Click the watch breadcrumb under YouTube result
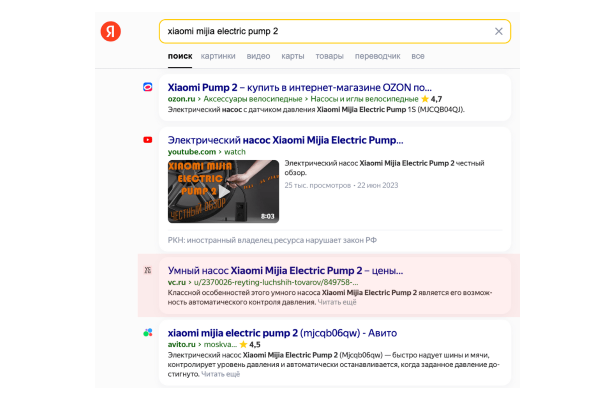600x400 pixels. 235,152
